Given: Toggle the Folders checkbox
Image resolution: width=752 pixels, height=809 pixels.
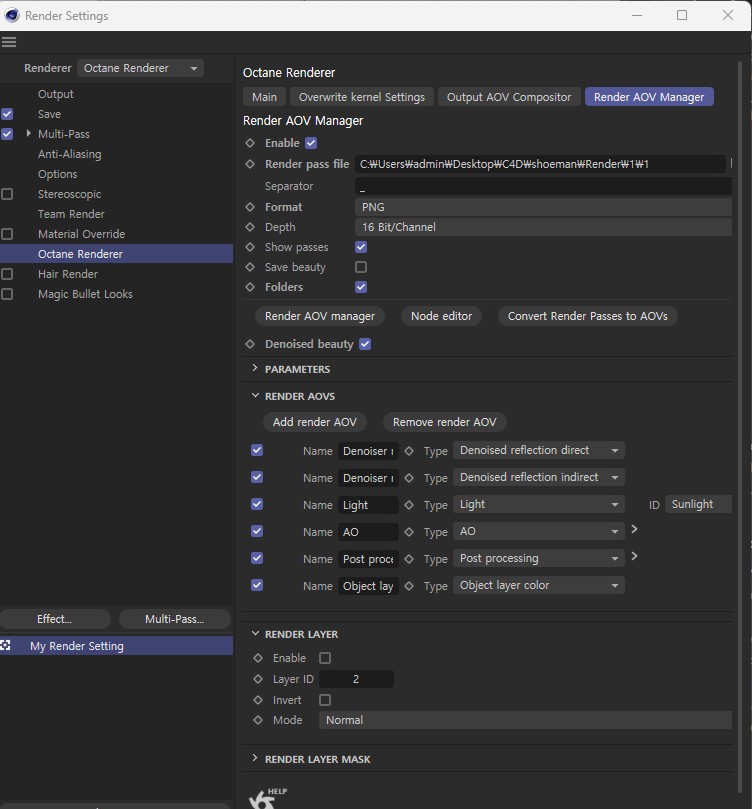Looking at the screenshot, I should point(361,287).
